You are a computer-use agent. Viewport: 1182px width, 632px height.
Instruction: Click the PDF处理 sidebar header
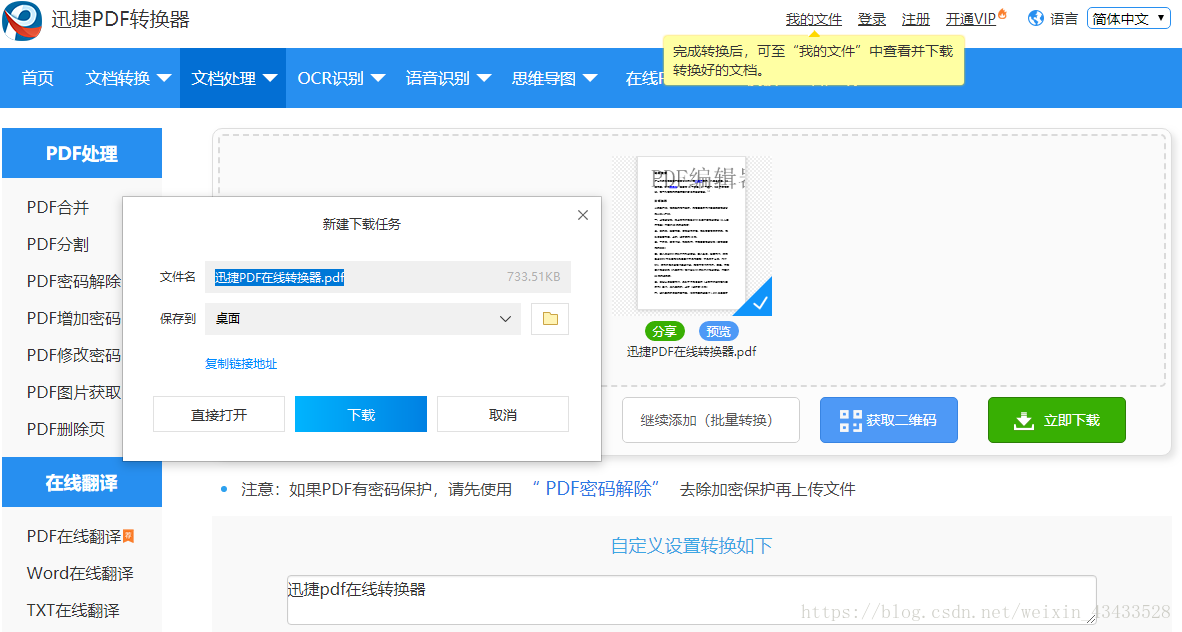coord(82,153)
